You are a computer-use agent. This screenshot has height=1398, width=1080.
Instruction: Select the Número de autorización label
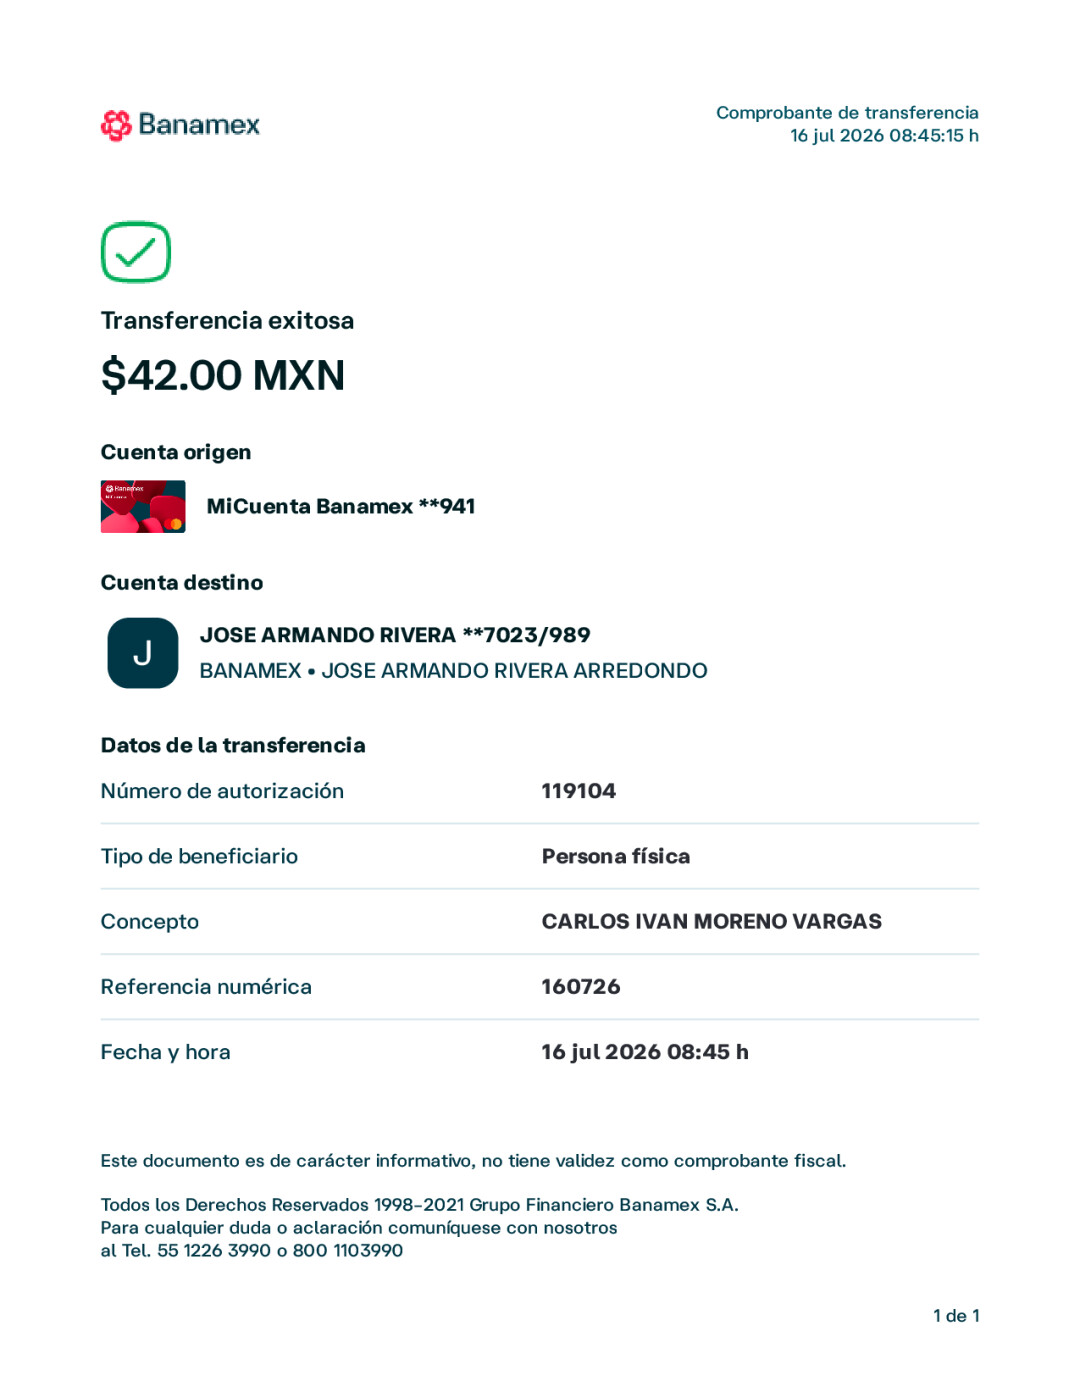pyautogui.click(x=222, y=791)
